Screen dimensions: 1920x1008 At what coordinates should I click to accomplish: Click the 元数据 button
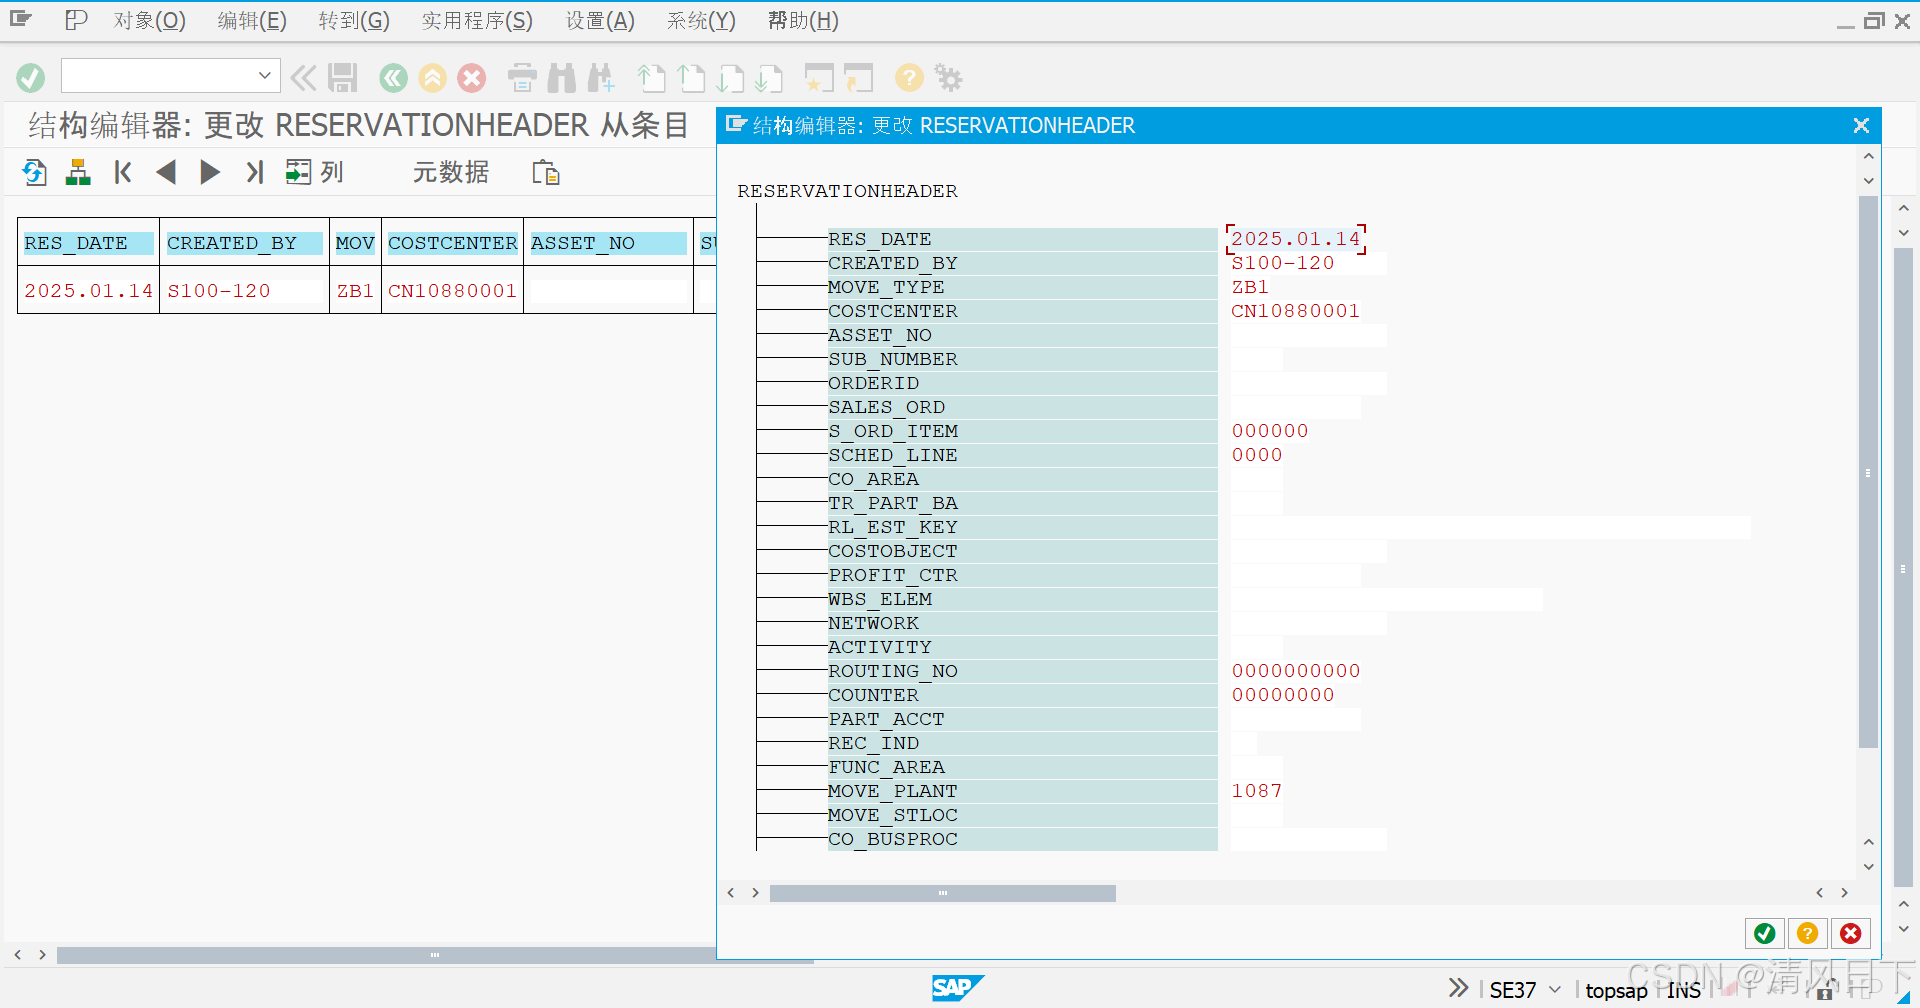(450, 172)
